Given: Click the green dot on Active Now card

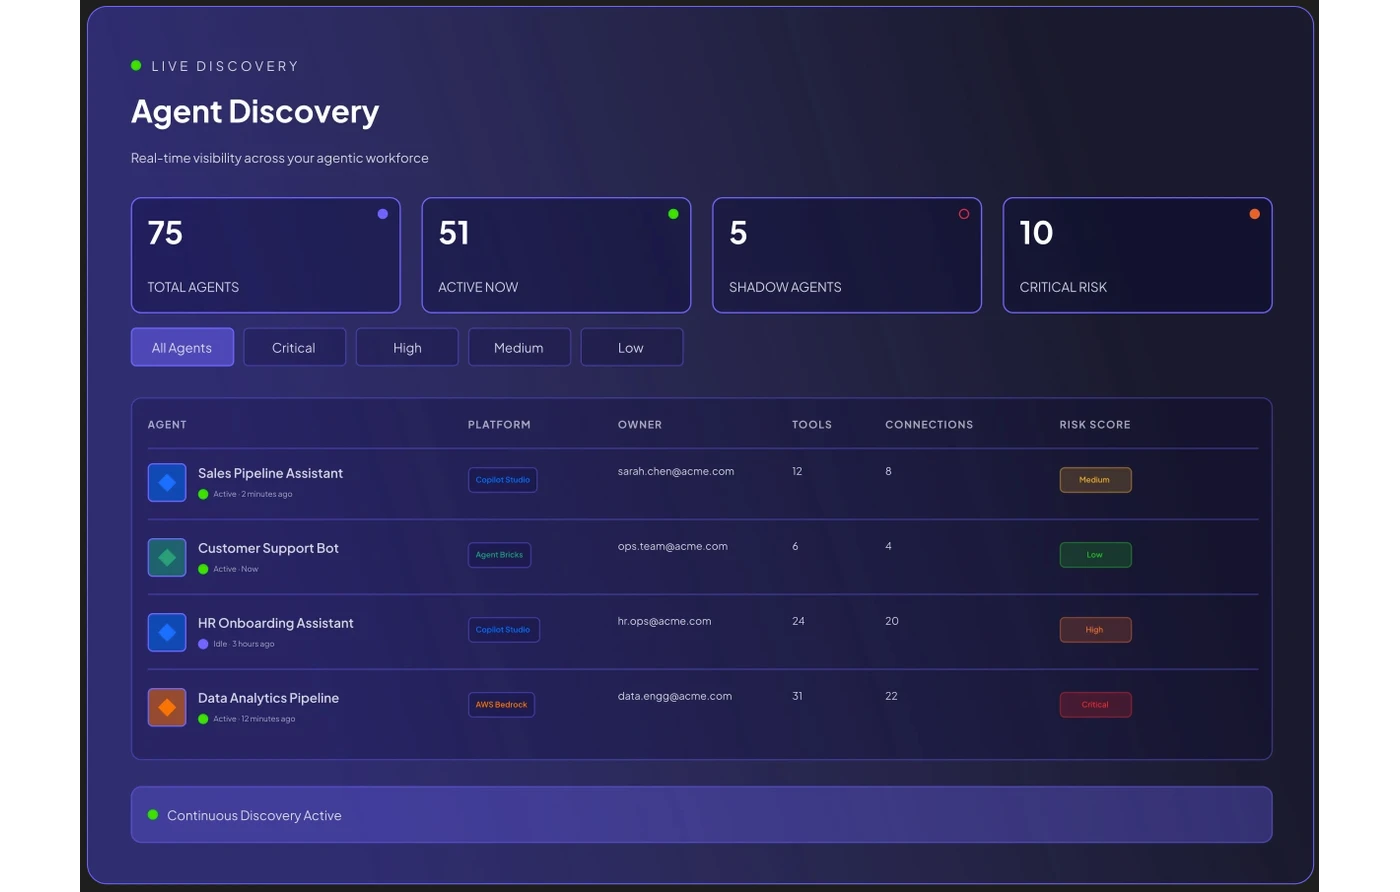Looking at the screenshot, I should [x=673, y=214].
